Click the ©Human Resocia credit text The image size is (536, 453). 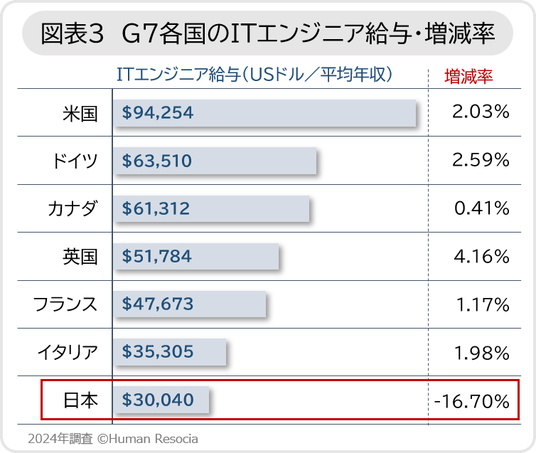click(148, 439)
